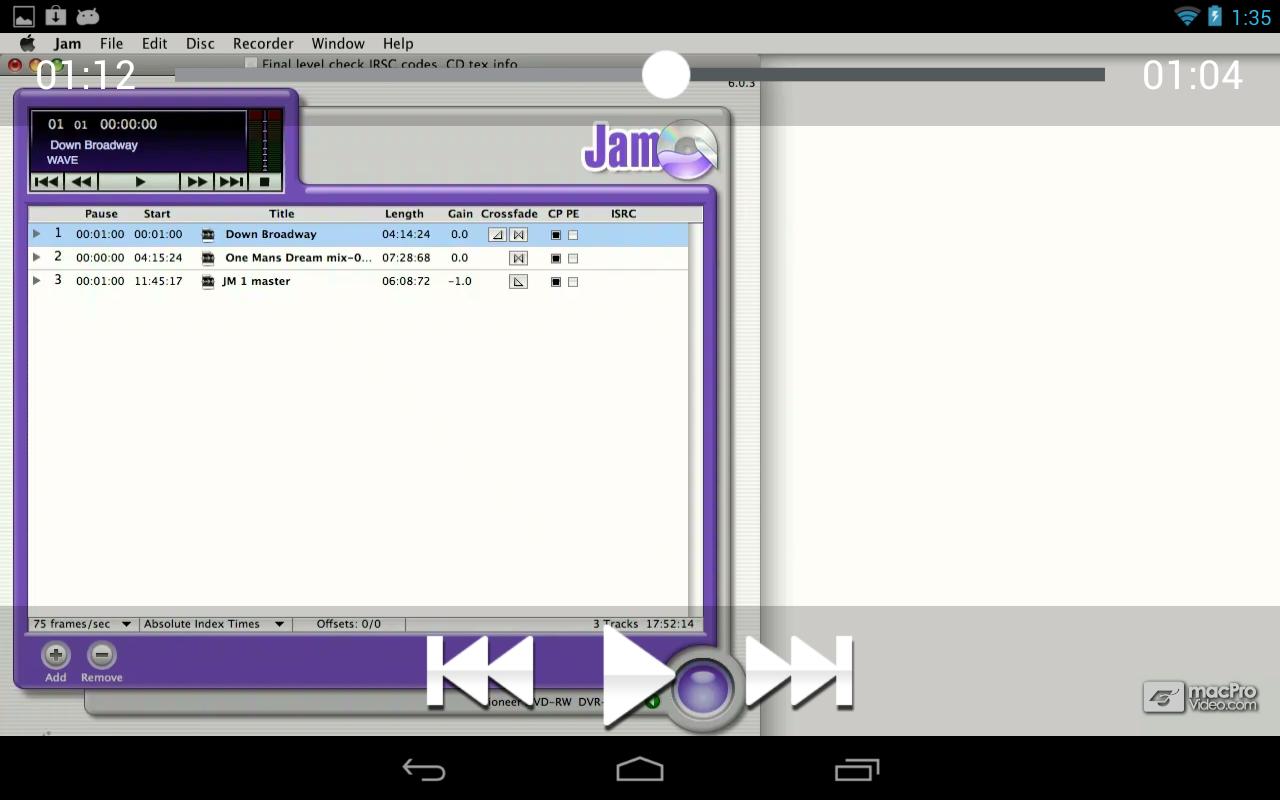Expand the disclosure triangle for track 1
Screen dimensions: 1280x800
[x=37, y=234]
